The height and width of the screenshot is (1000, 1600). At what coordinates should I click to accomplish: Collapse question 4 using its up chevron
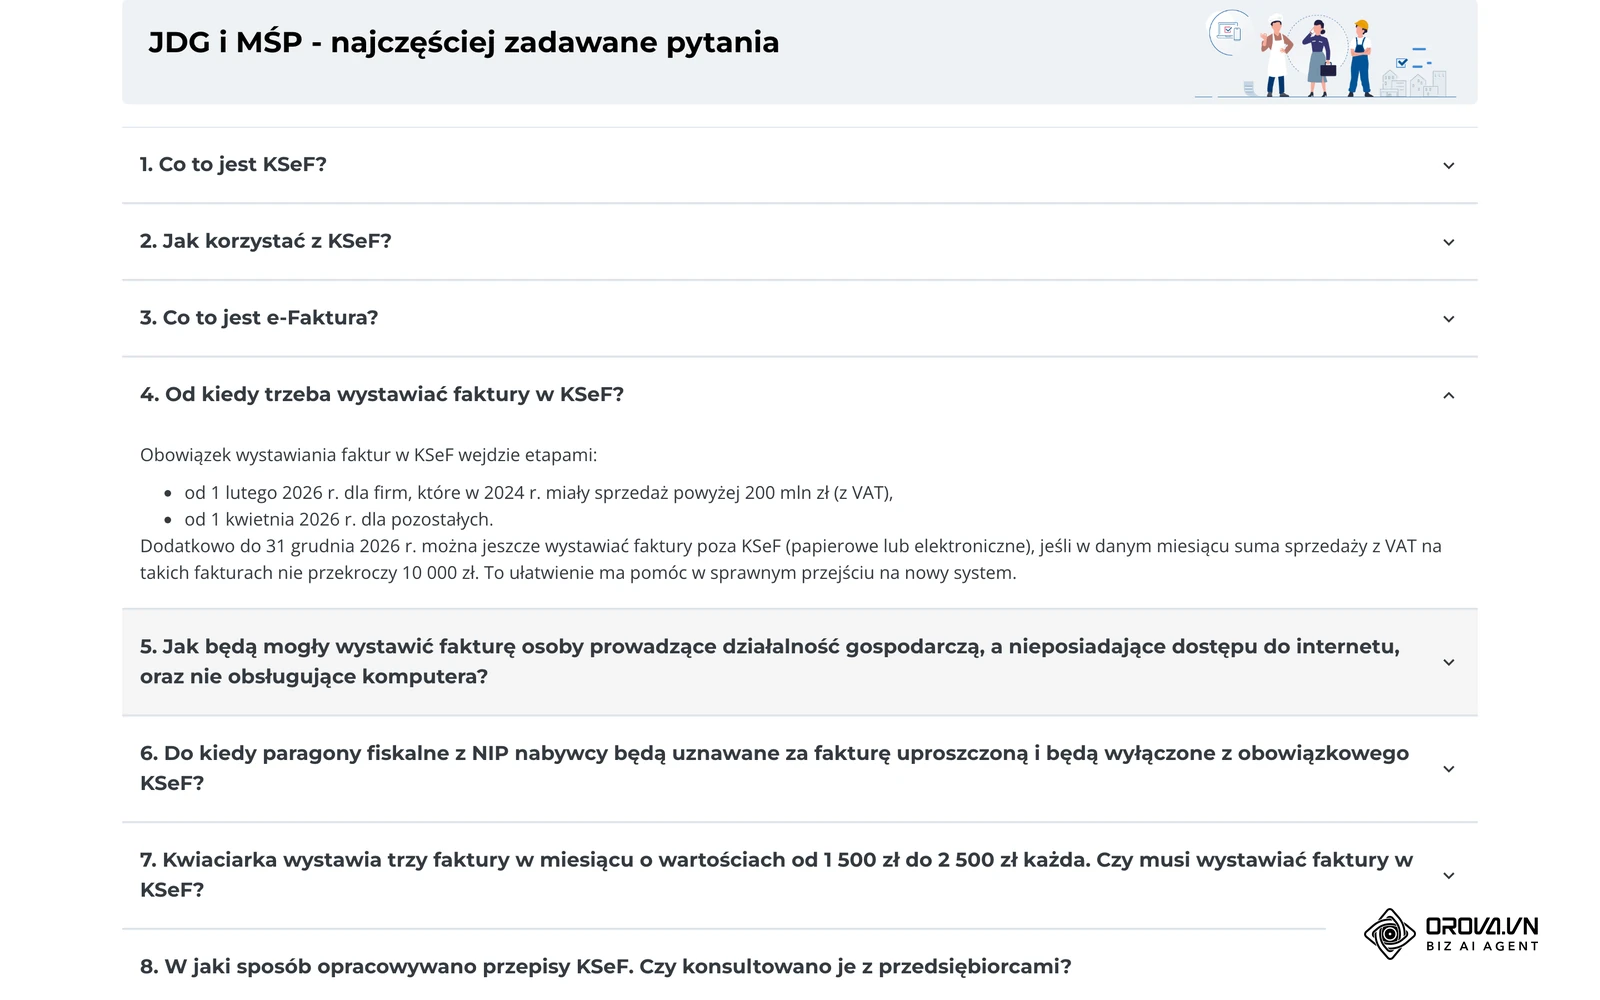1448,396
